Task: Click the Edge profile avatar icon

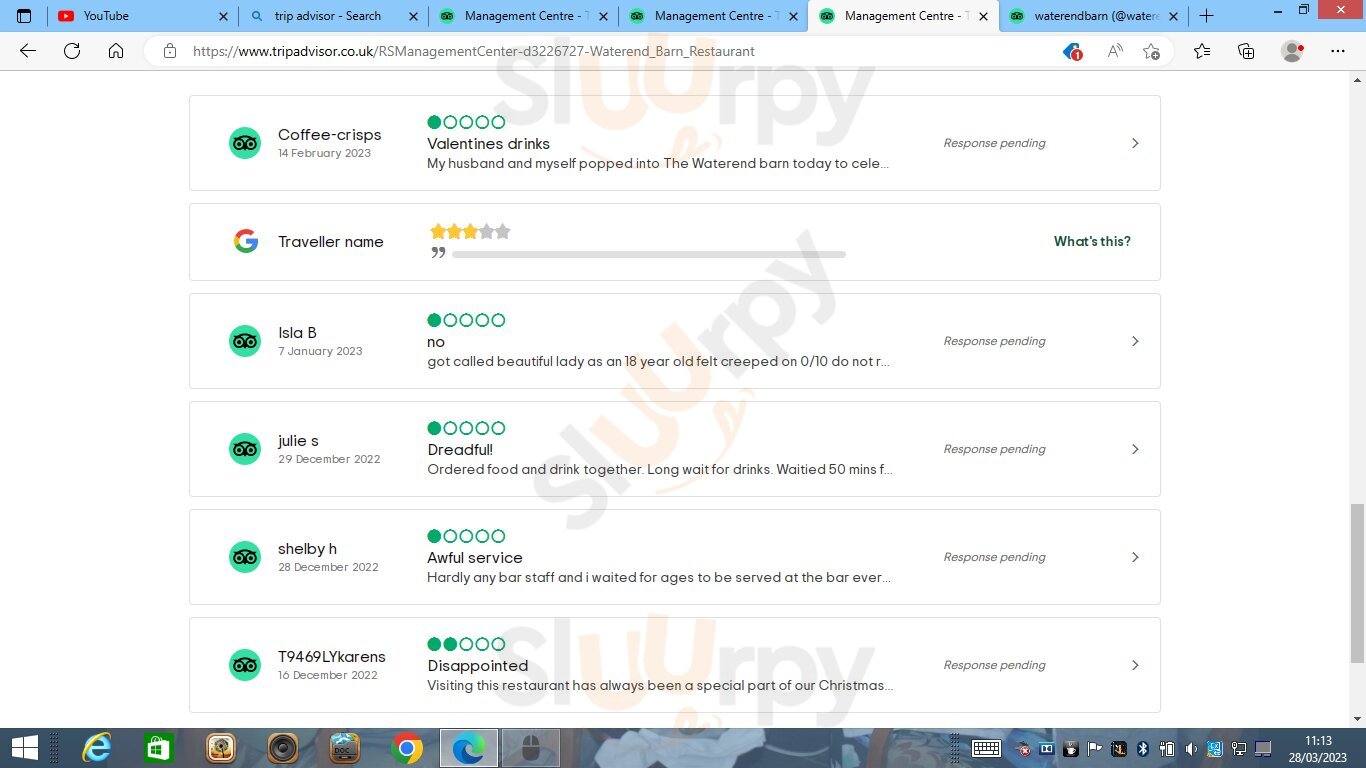Action: click(x=1292, y=51)
